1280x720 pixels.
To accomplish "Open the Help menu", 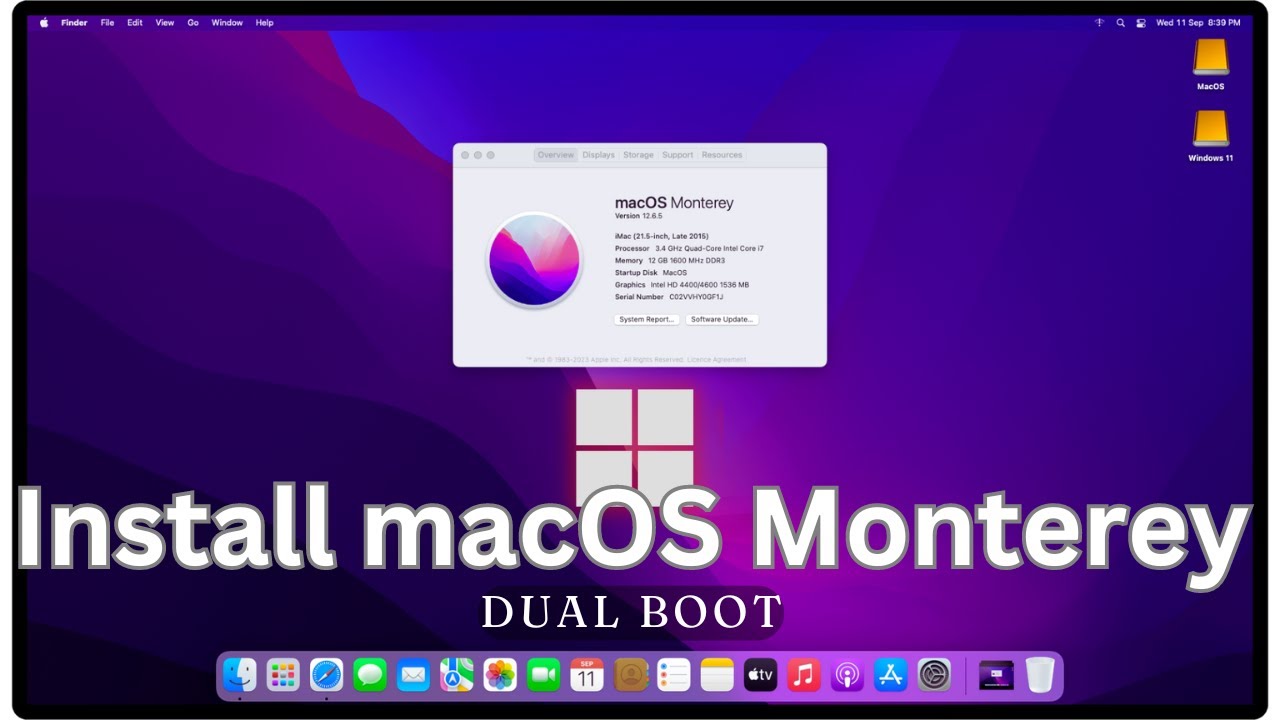I will coord(264,22).
